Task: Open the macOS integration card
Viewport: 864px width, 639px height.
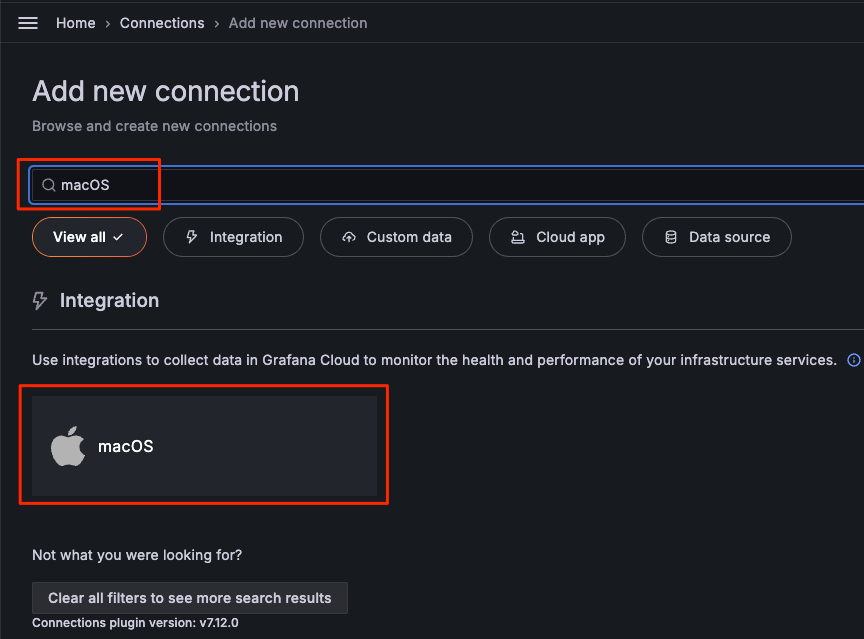Action: pyautogui.click(x=204, y=446)
